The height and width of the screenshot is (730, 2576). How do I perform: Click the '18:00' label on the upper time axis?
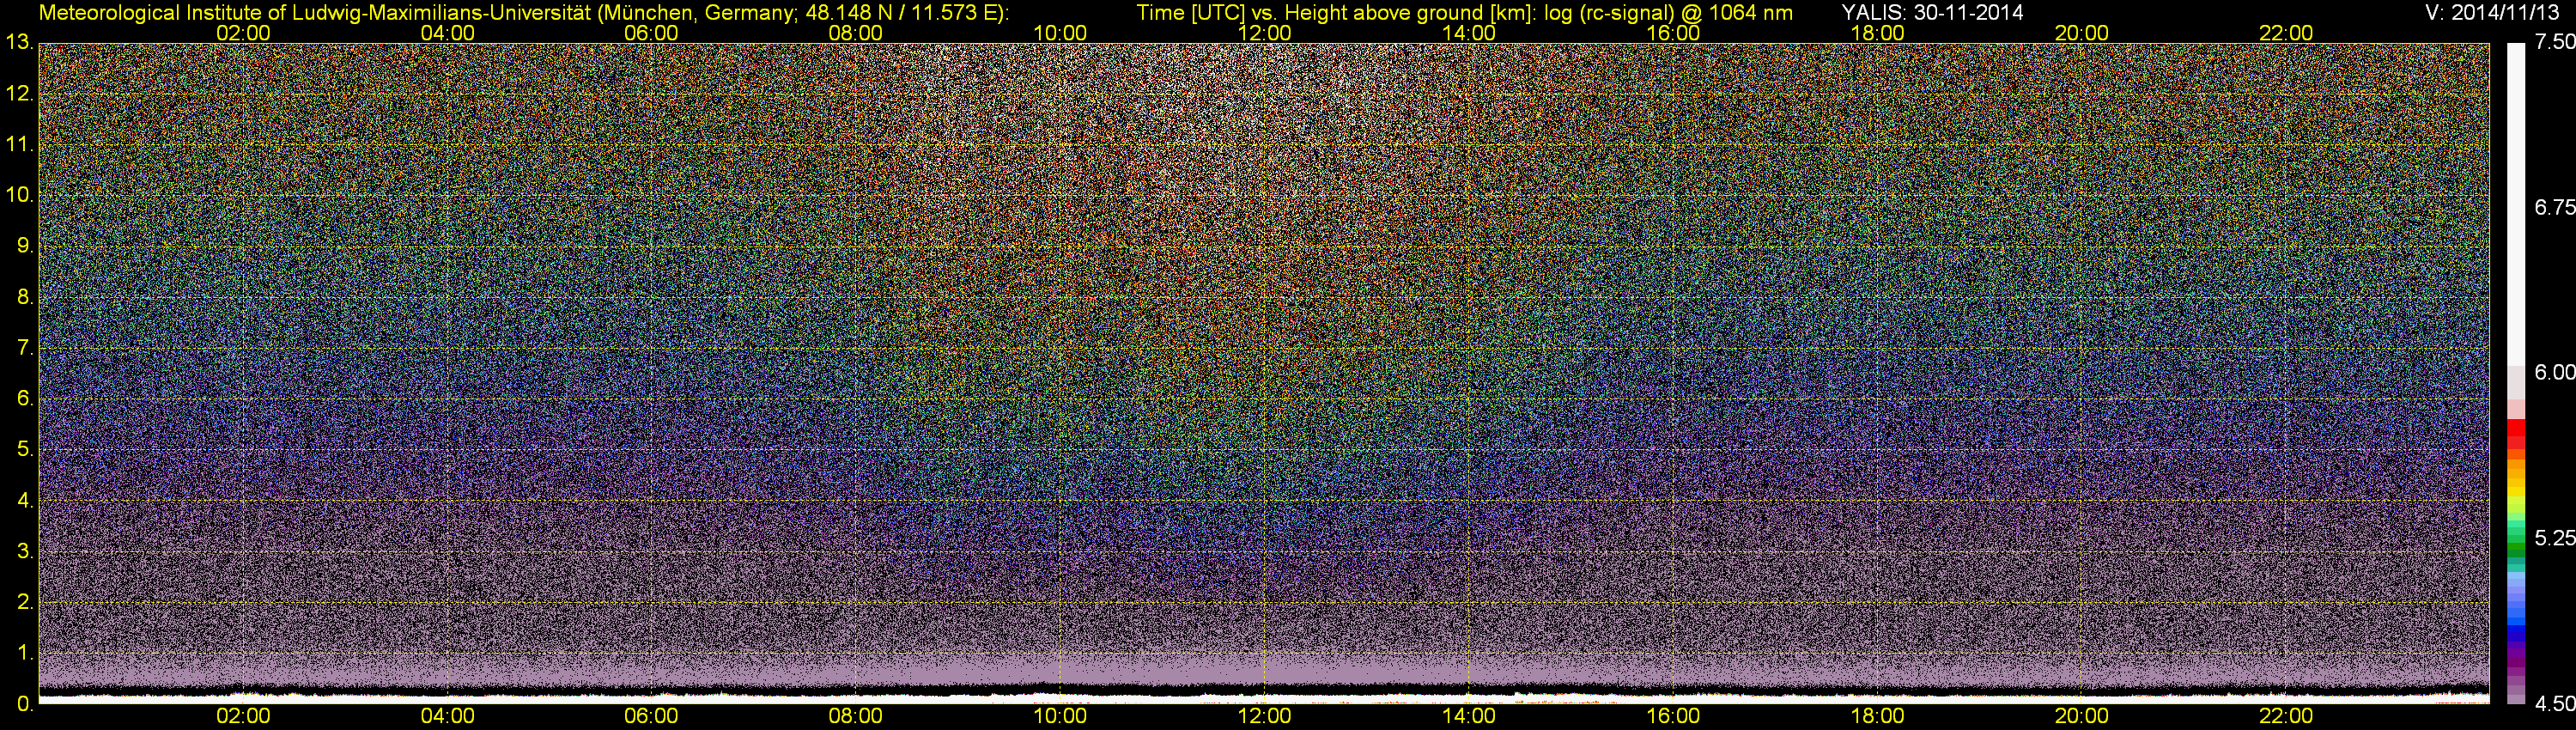(x=1877, y=33)
